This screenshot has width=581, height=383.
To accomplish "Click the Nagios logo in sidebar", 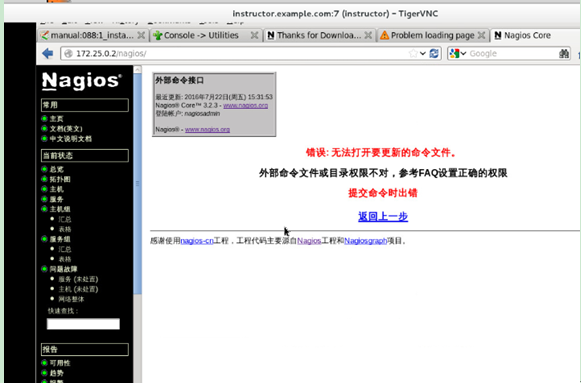I will pyautogui.click(x=82, y=81).
